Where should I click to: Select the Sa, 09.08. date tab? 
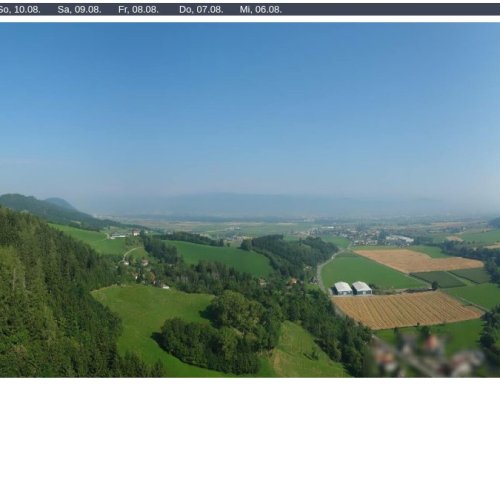[x=79, y=10]
